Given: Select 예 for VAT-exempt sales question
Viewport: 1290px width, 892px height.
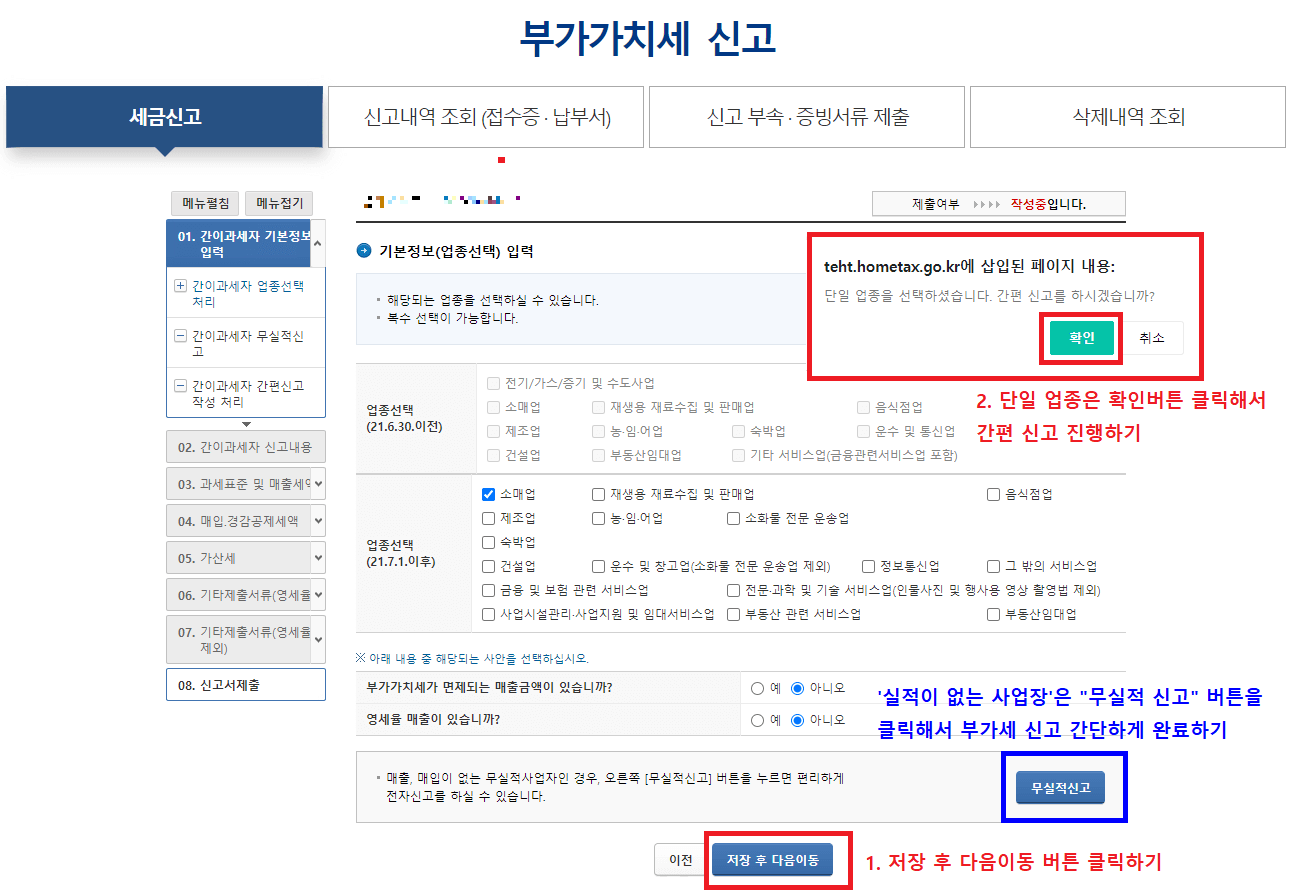Looking at the screenshot, I should point(757,686).
